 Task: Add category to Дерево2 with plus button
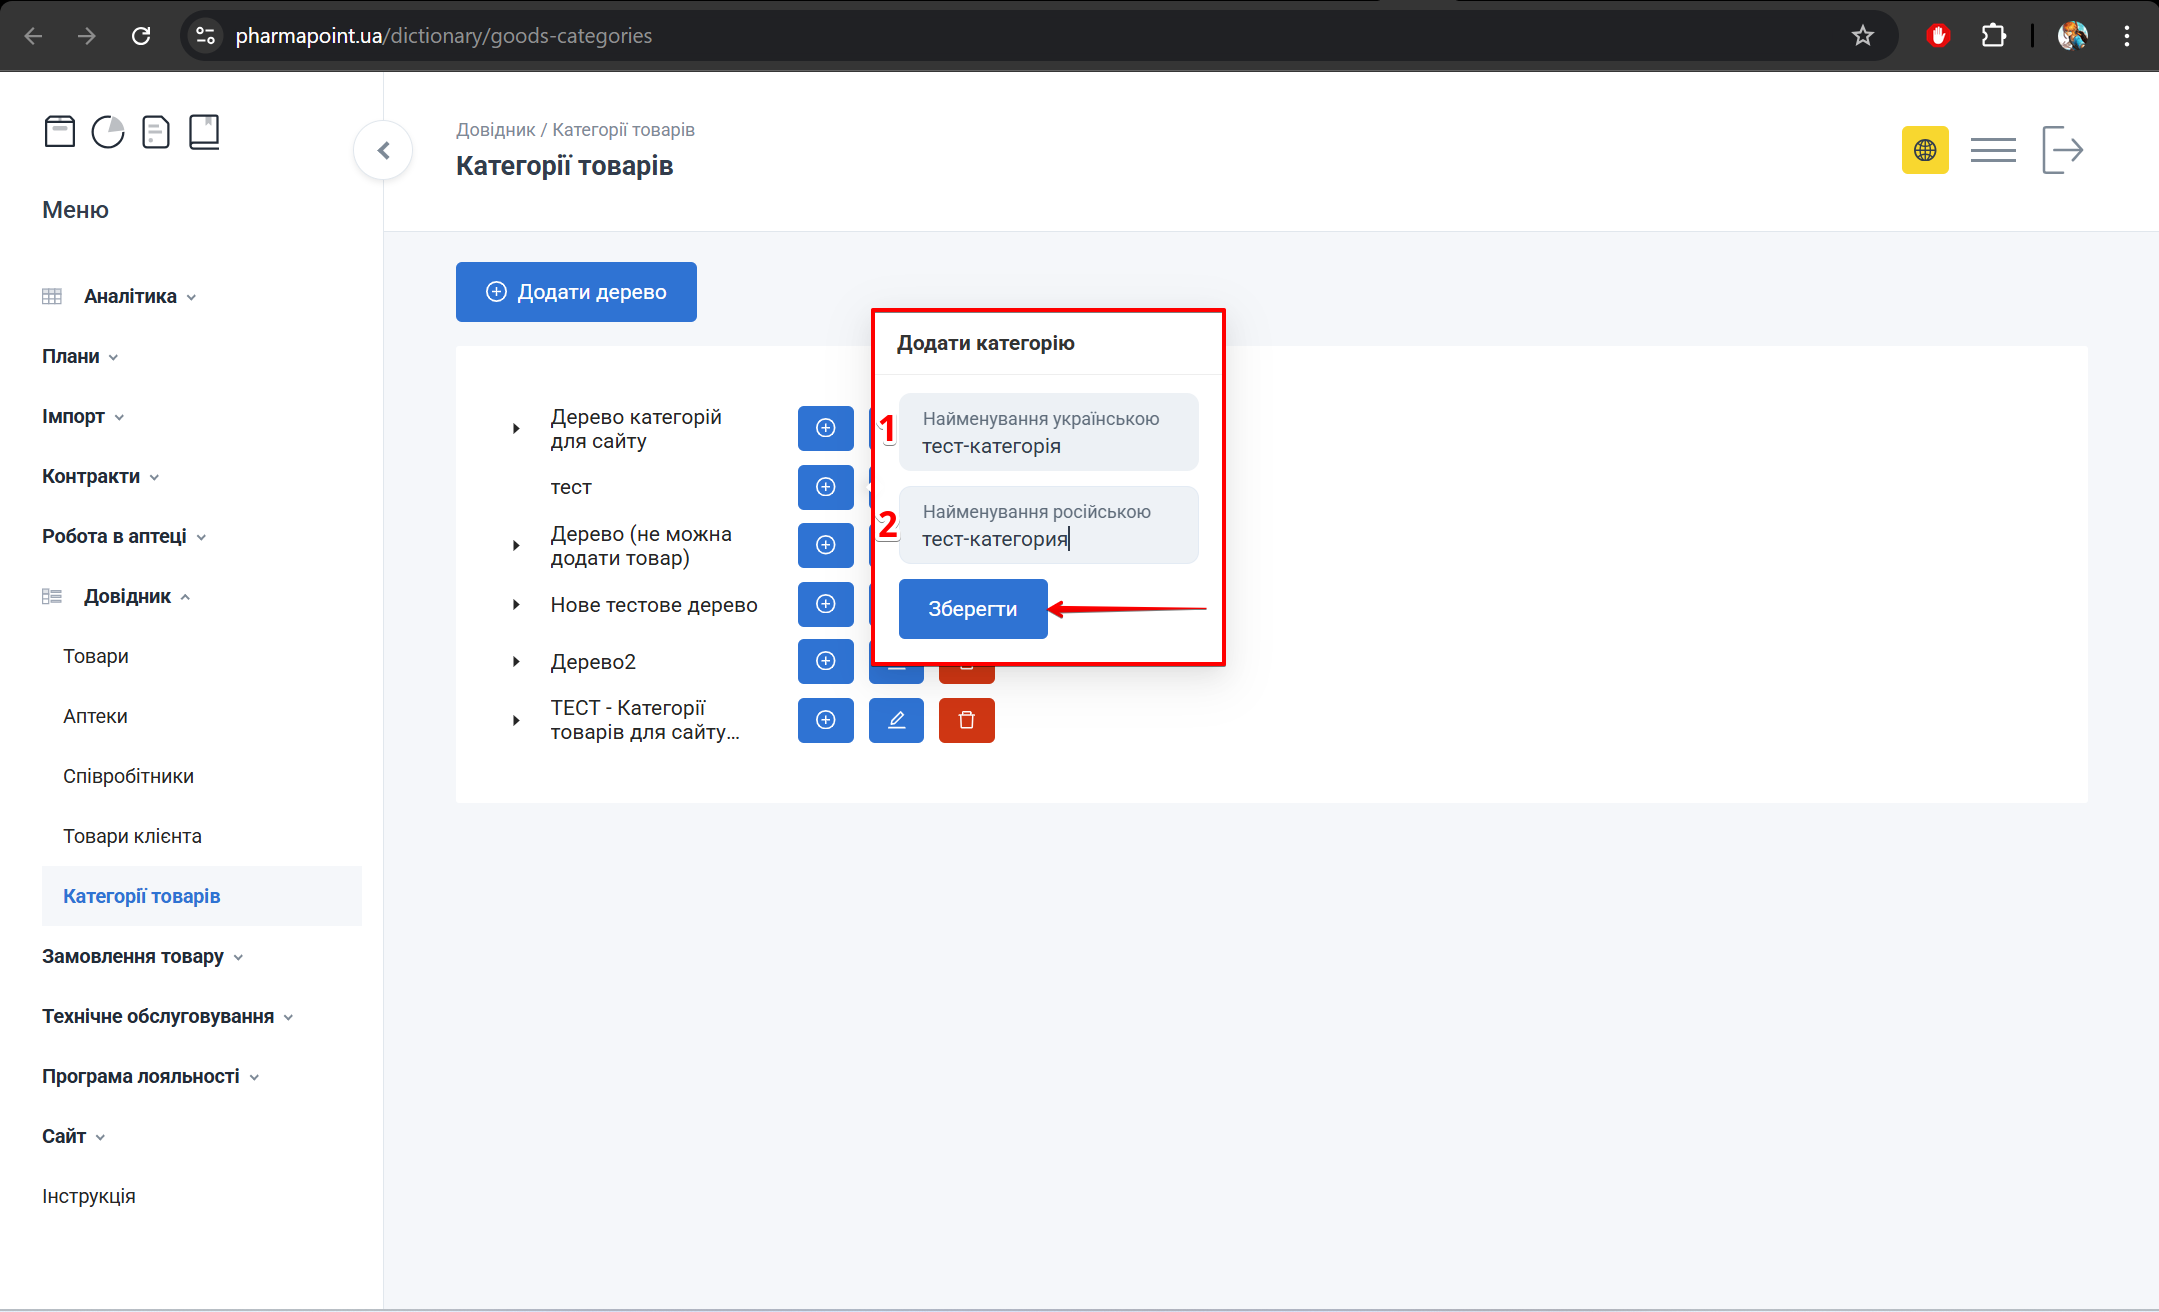click(x=825, y=661)
